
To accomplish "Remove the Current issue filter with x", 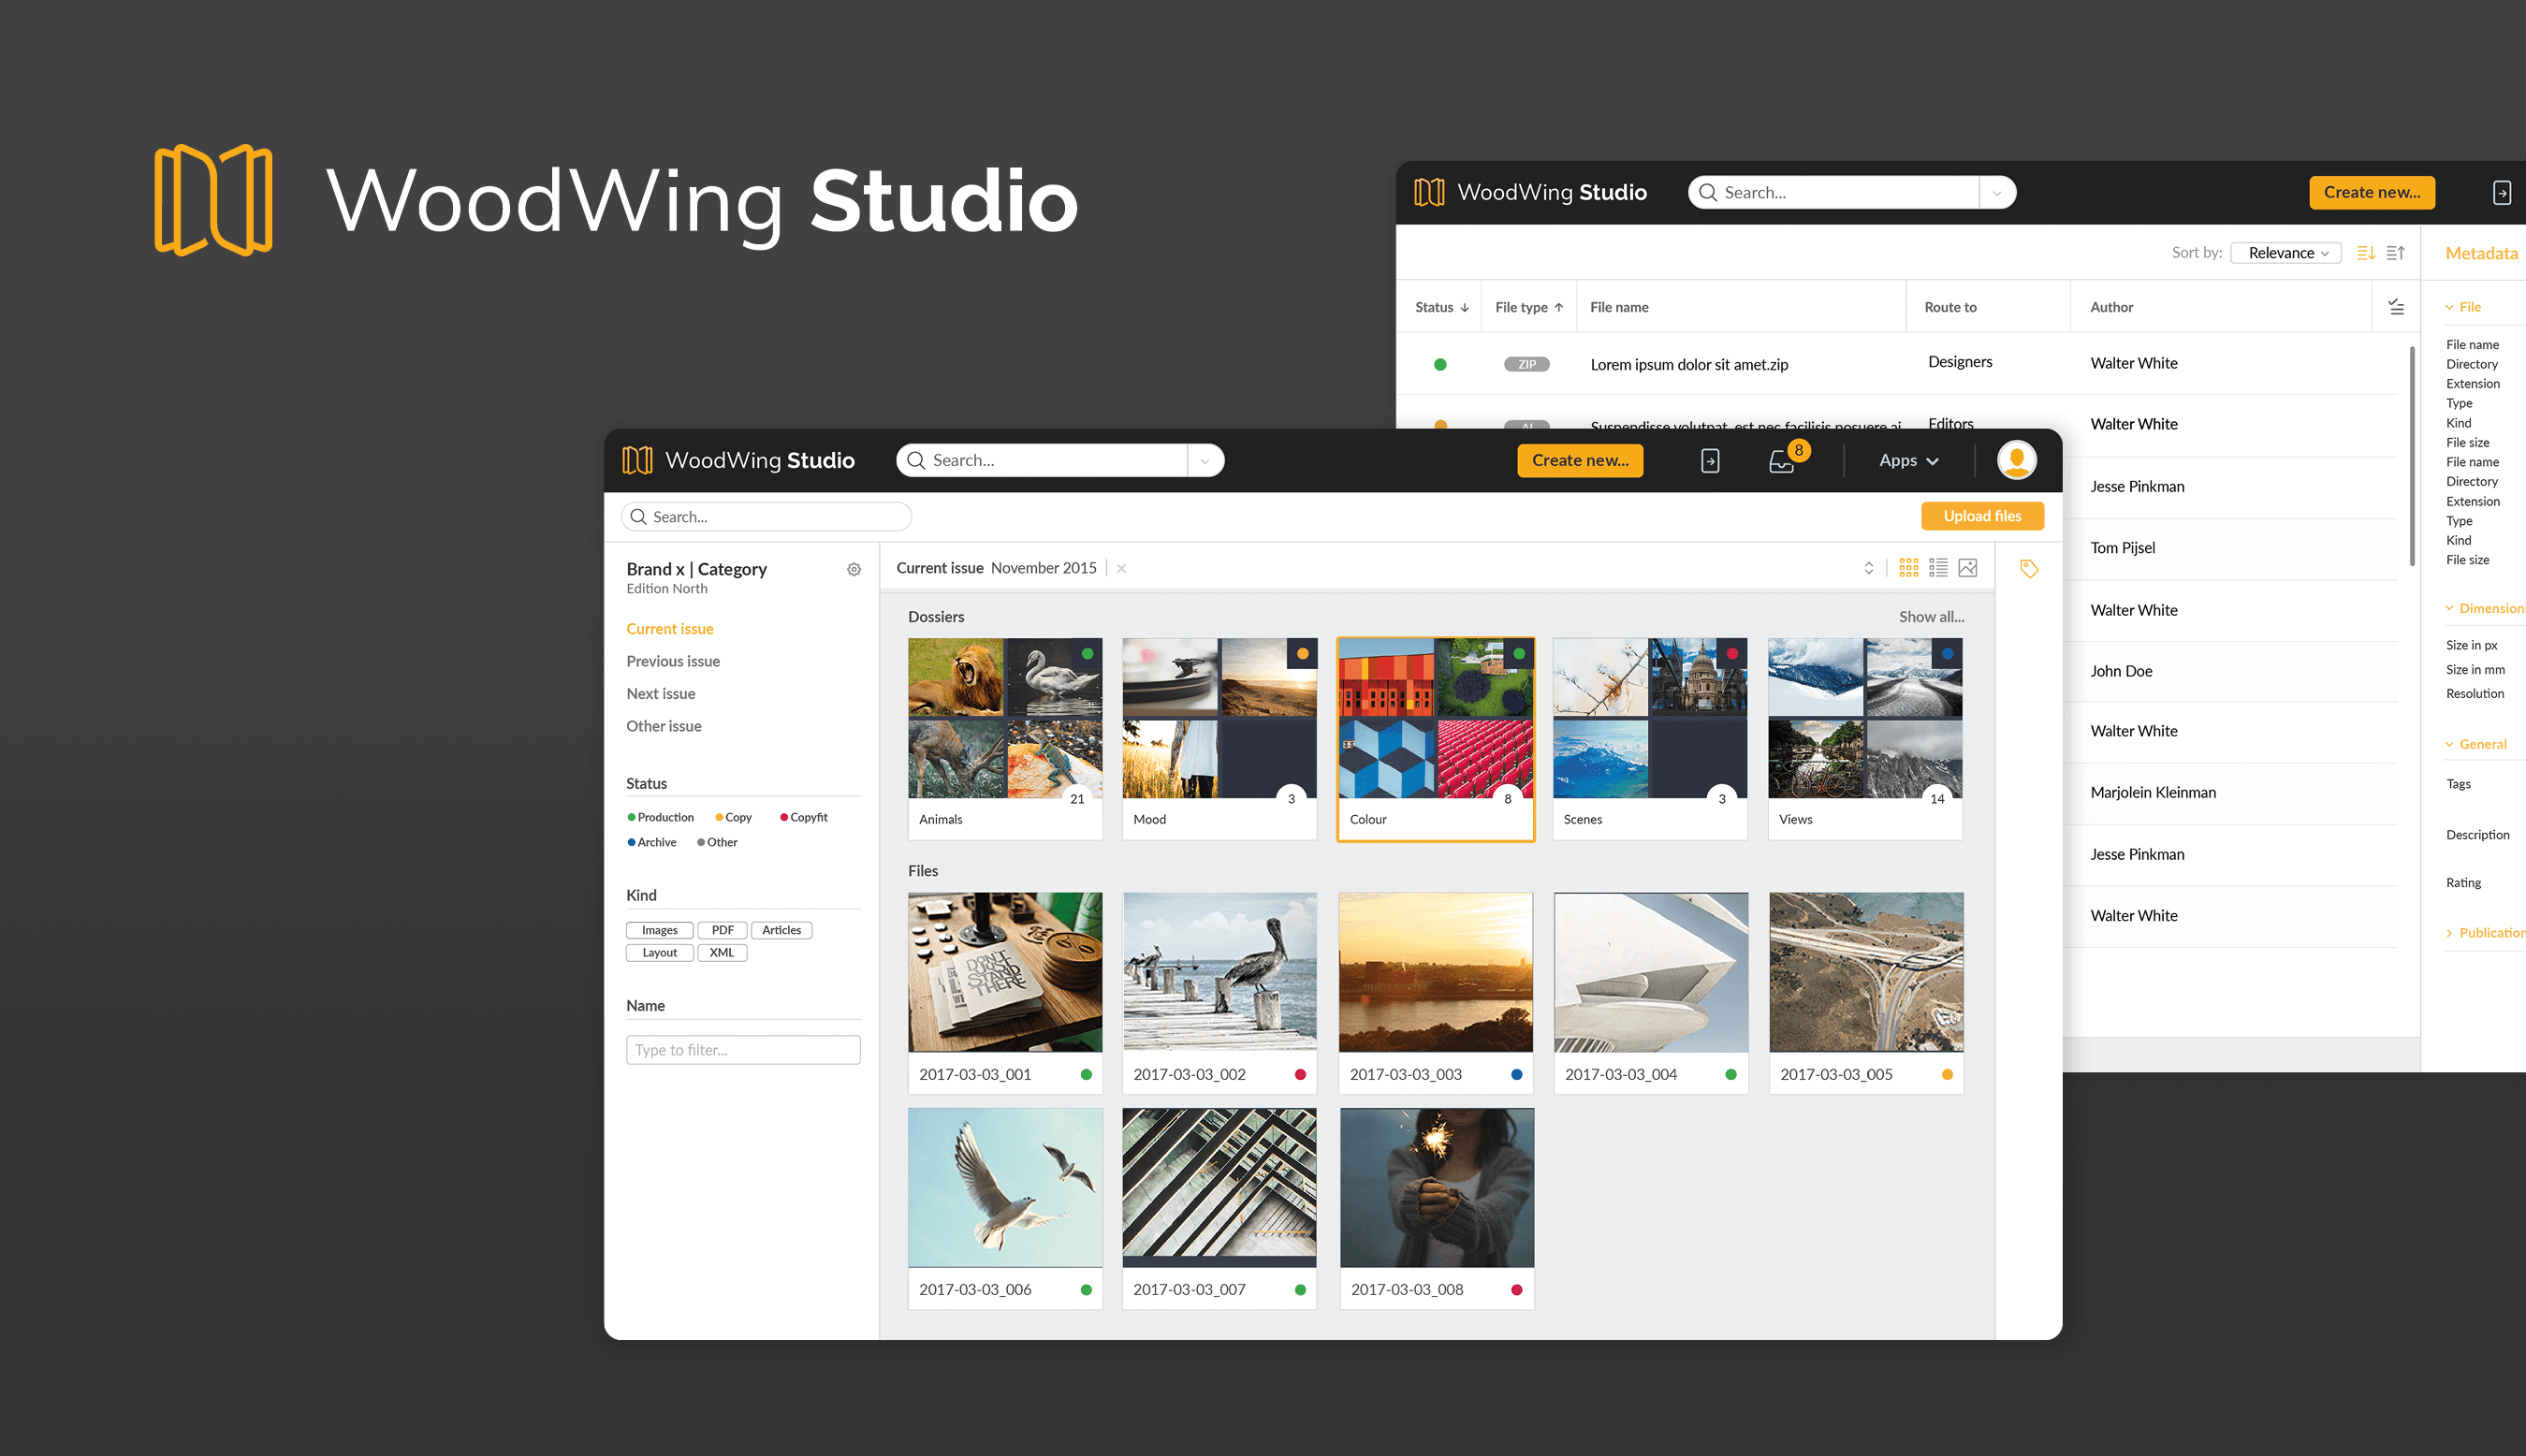I will pyautogui.click(x=1121, y=568).
